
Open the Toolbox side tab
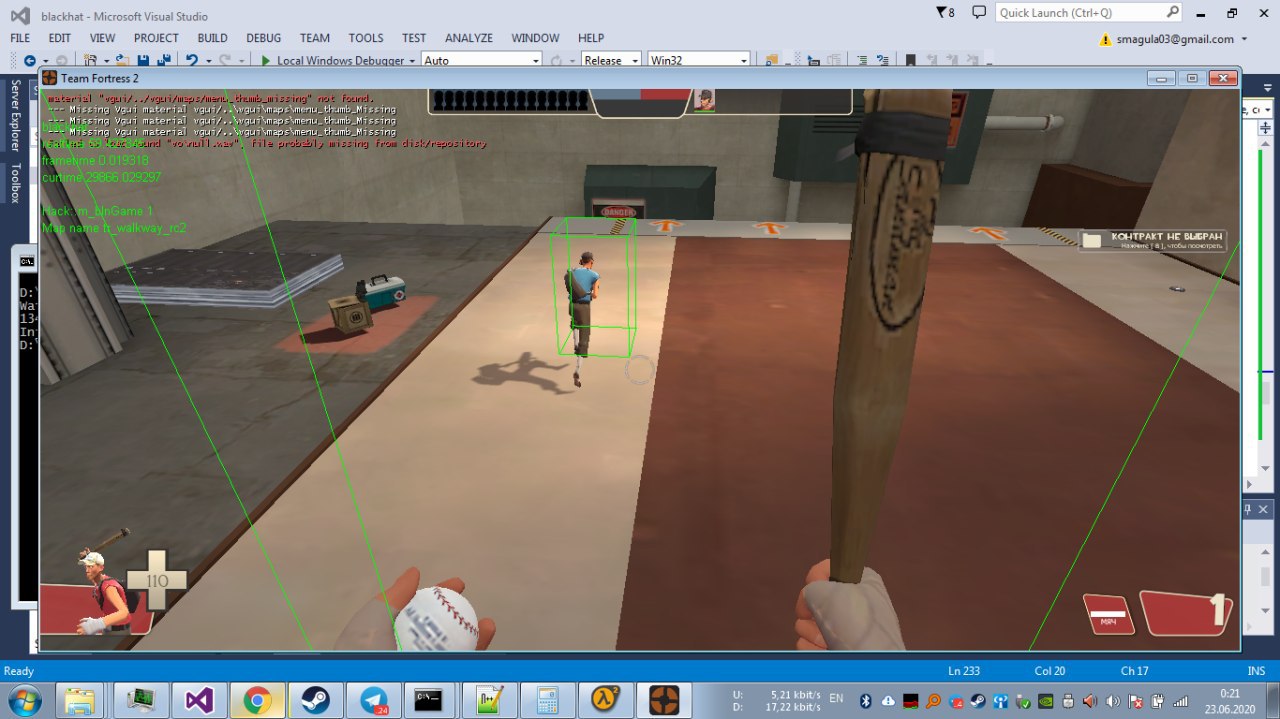(x=15, y=184)
